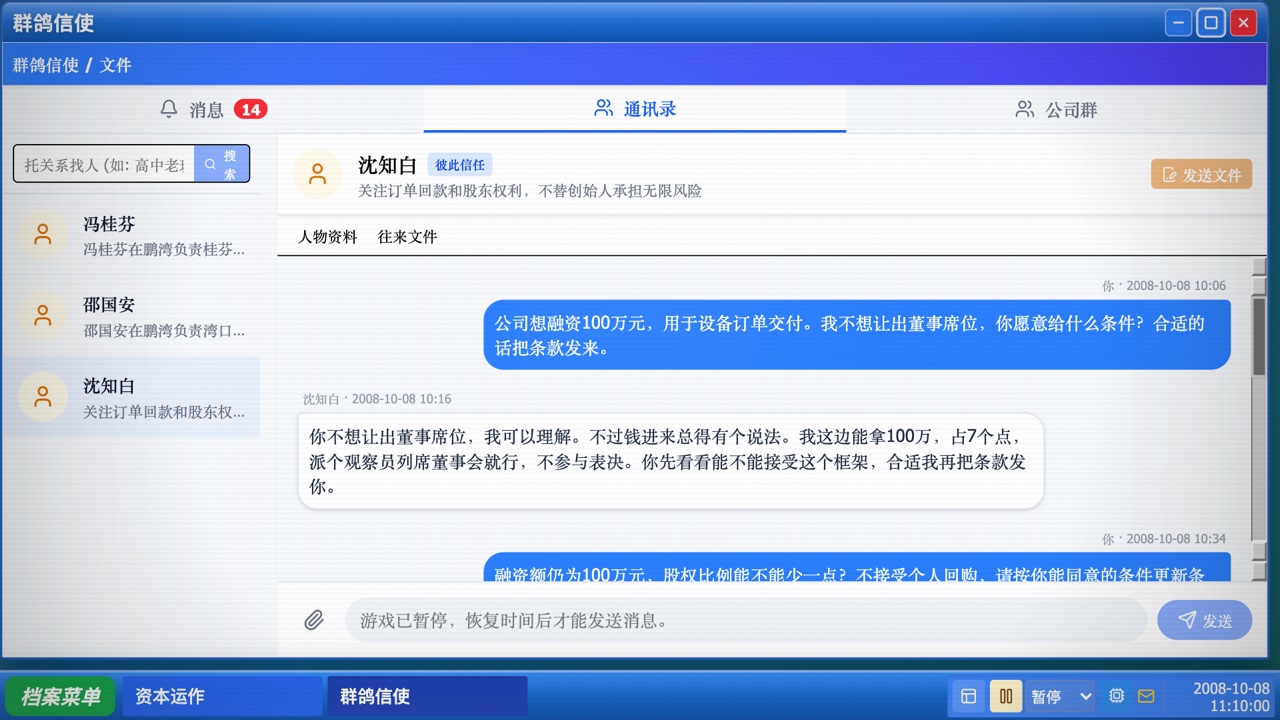Click the chat scrollbar up arrow

click(1259, 267)
